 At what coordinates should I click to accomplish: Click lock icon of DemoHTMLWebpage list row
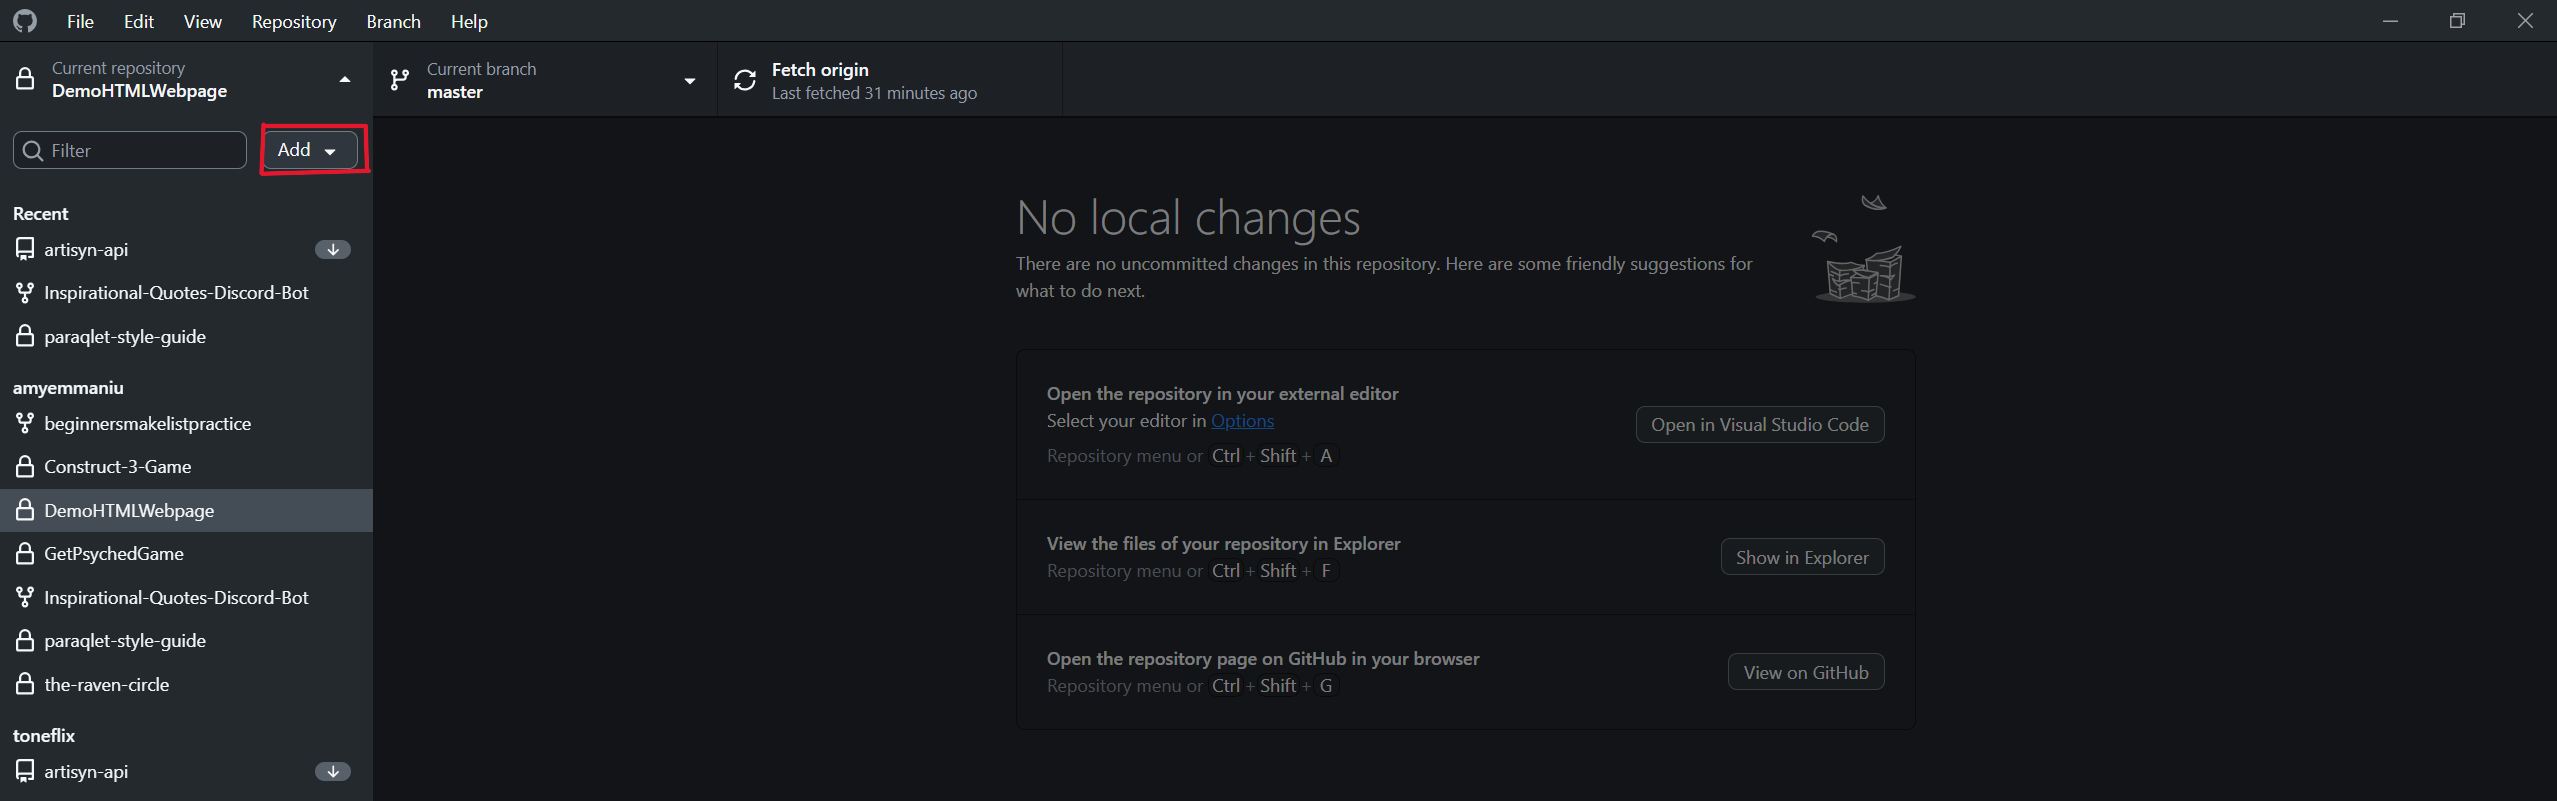(25, 510)
